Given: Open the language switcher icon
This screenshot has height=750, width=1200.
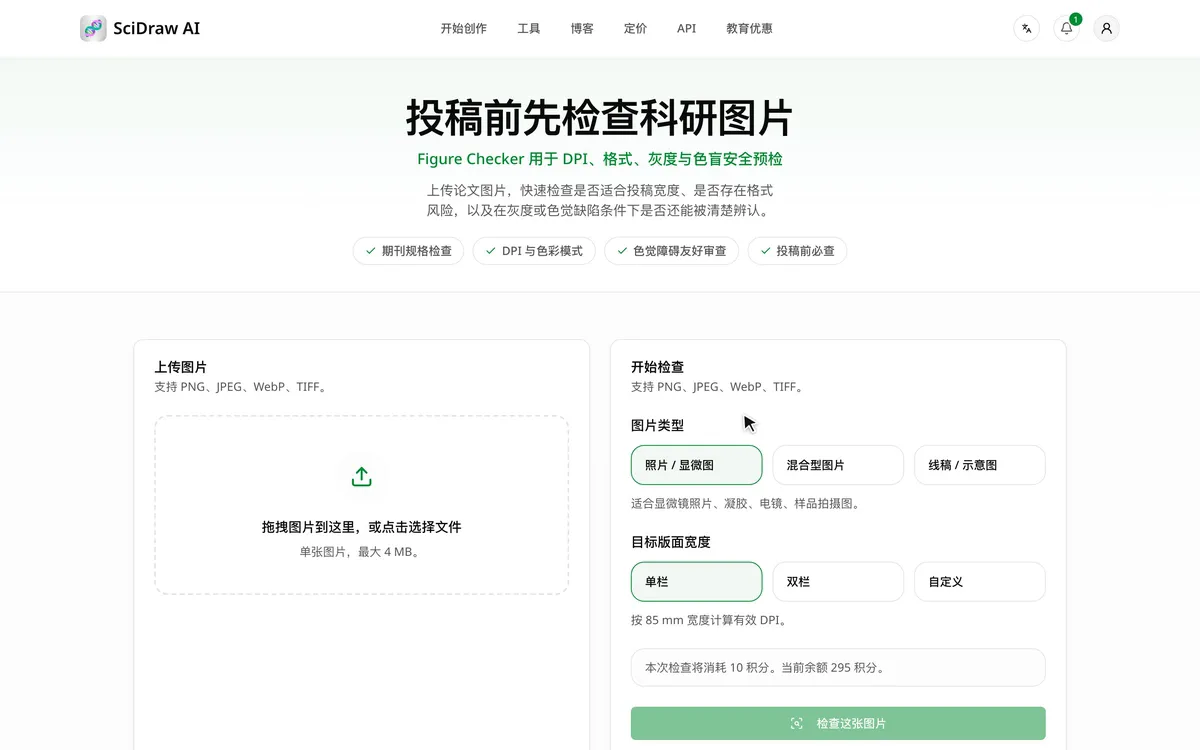Looking at the screenshot, I should point(1026,28).
